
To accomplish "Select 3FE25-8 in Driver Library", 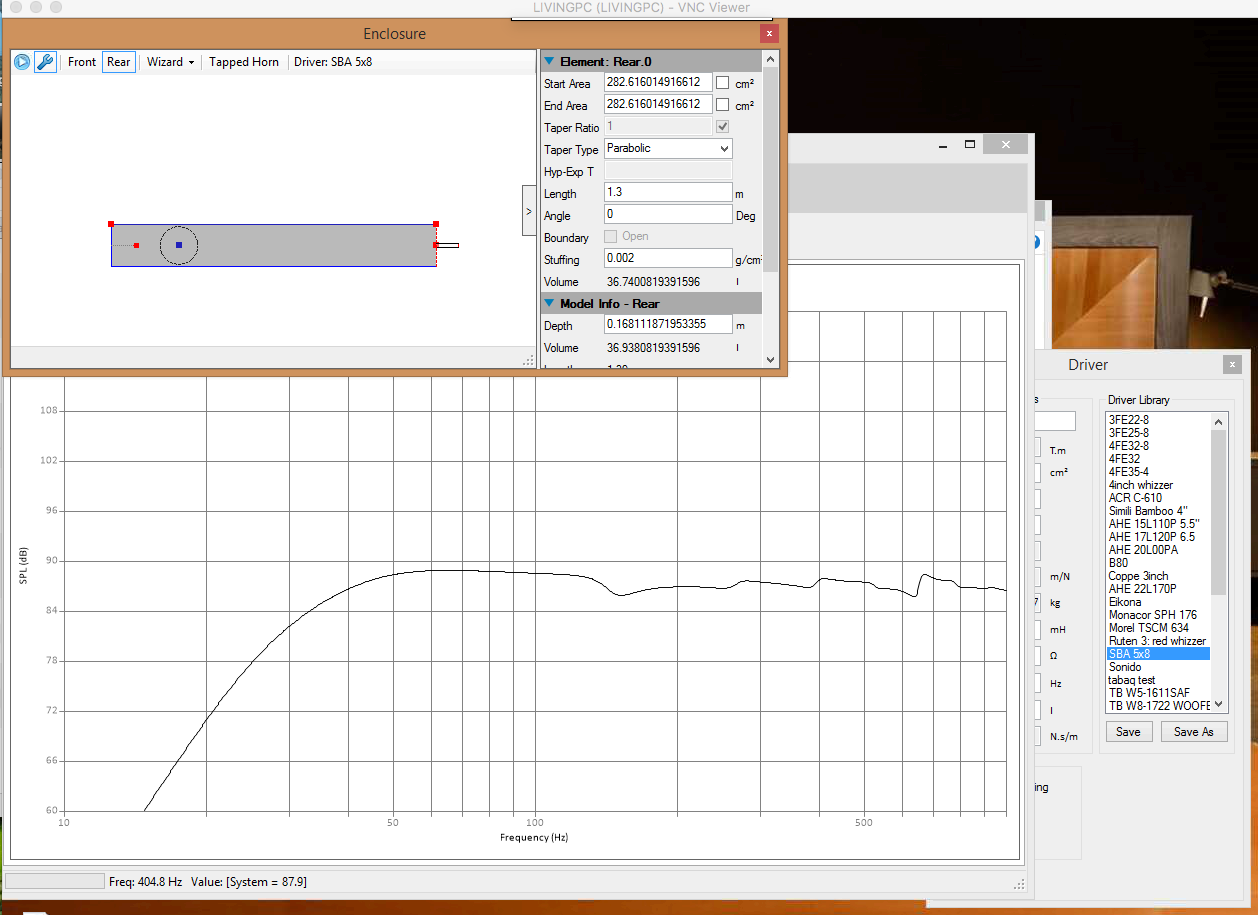I will pyautogui.click(x=1129, y=433).
